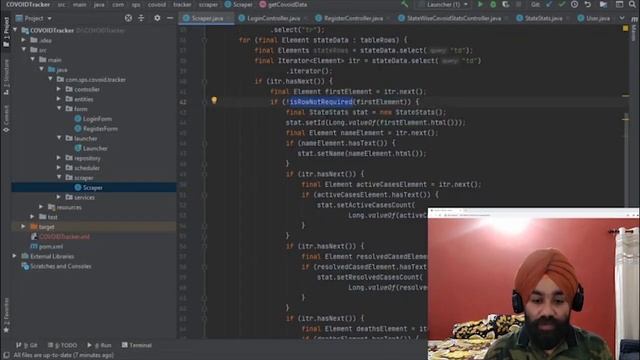Collapse all in the Project panel
The height and width of the screenshot is (360, 640).
141,18
